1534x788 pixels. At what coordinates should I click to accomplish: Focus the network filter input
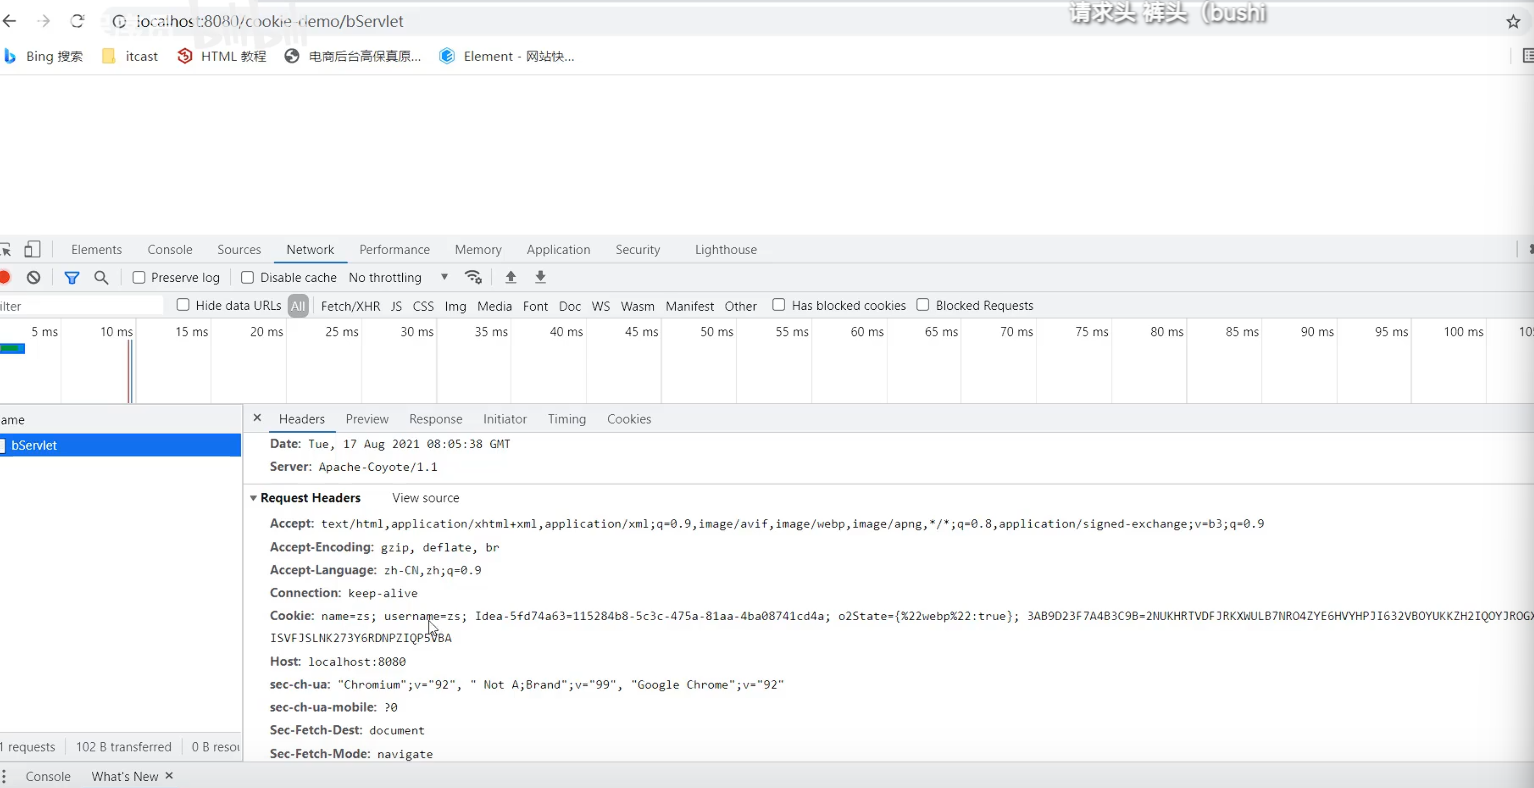pos(81,306)
